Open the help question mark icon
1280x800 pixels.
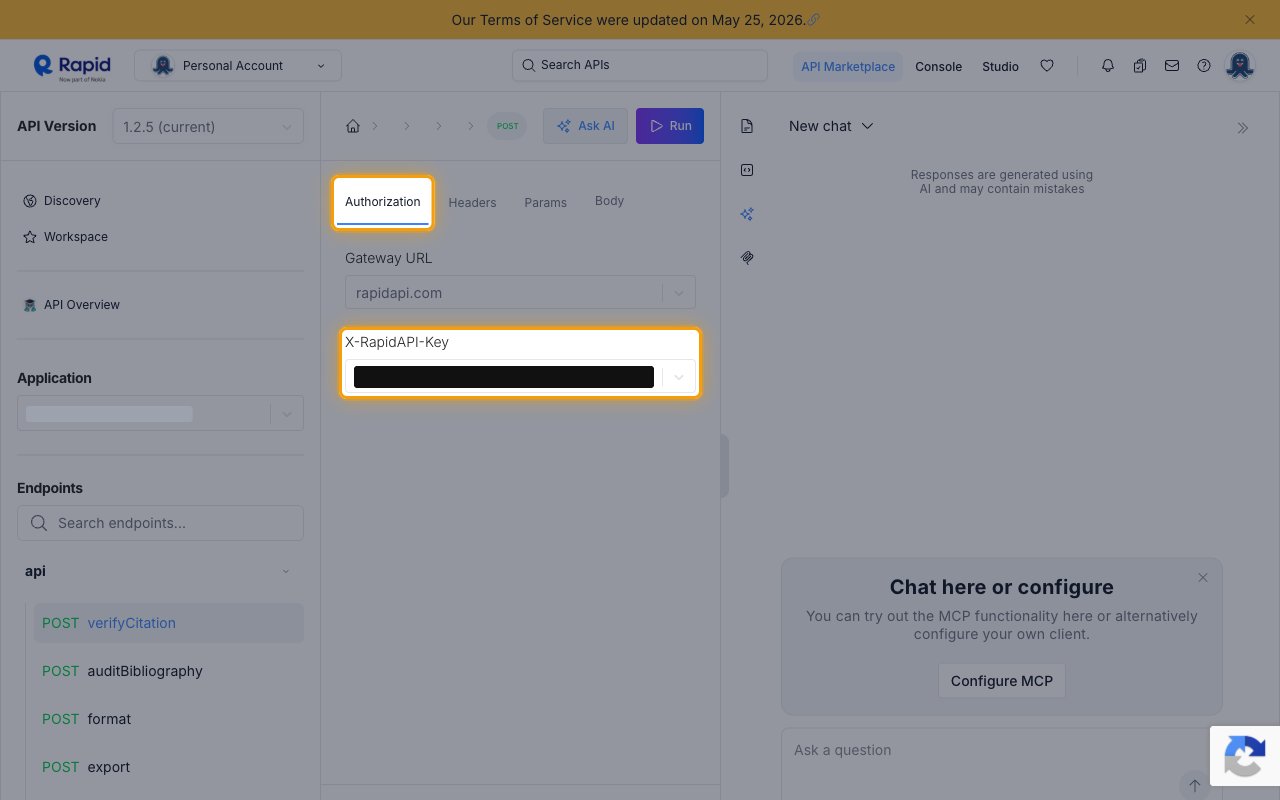point(1204,66)
